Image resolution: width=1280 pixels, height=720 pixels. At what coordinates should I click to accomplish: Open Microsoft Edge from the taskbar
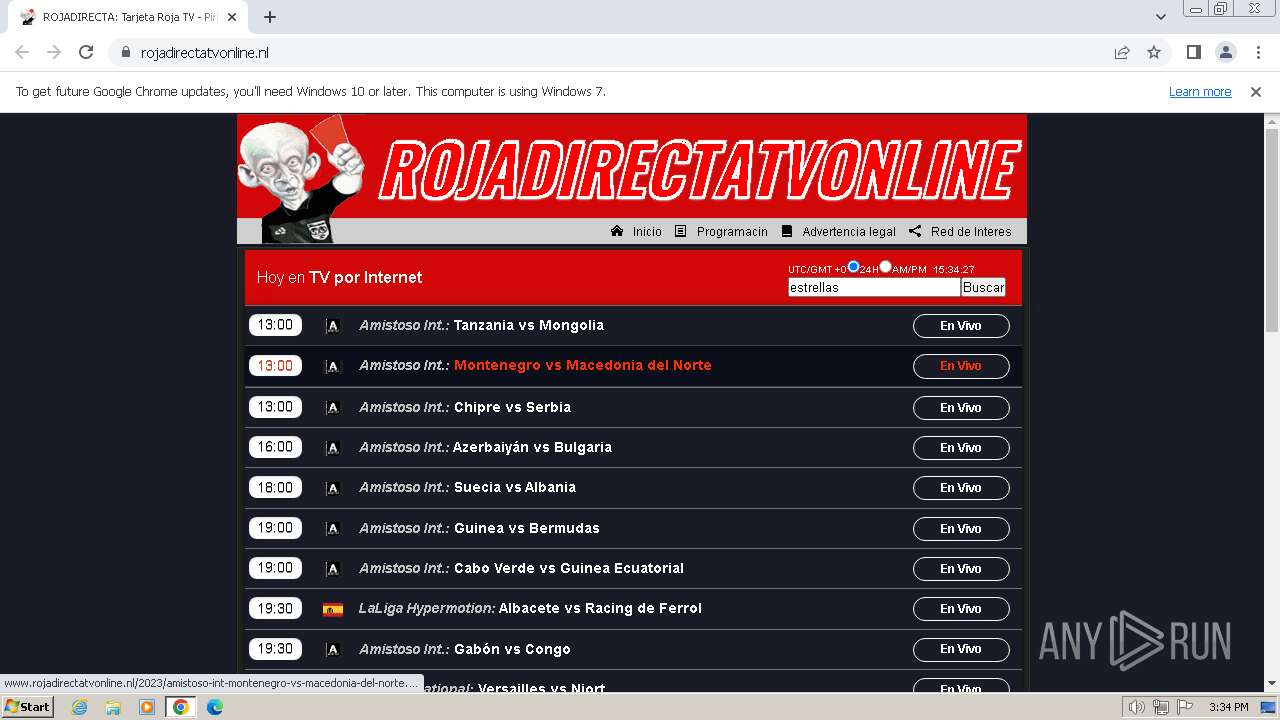215,707
